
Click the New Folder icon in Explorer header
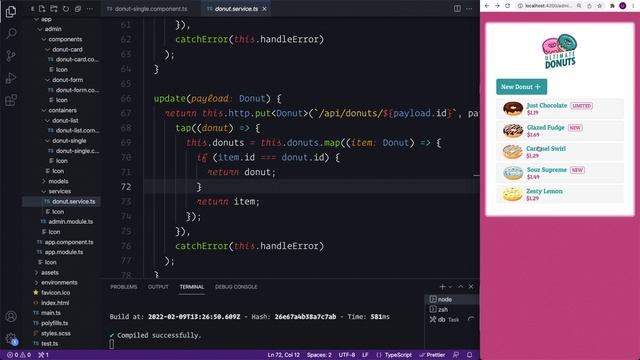tap(54, 9)
